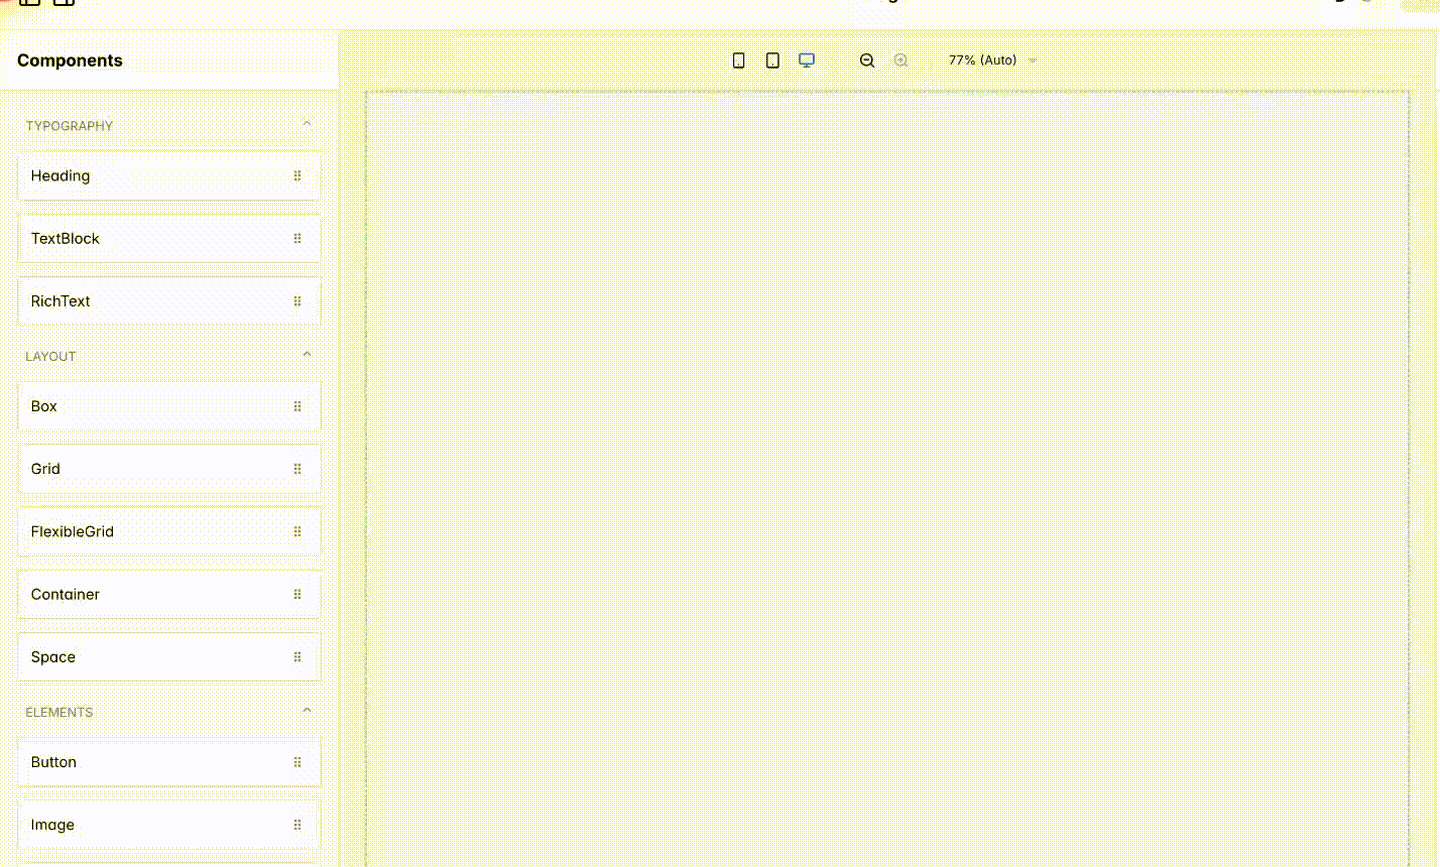Zoom out the canvas view

866,60
